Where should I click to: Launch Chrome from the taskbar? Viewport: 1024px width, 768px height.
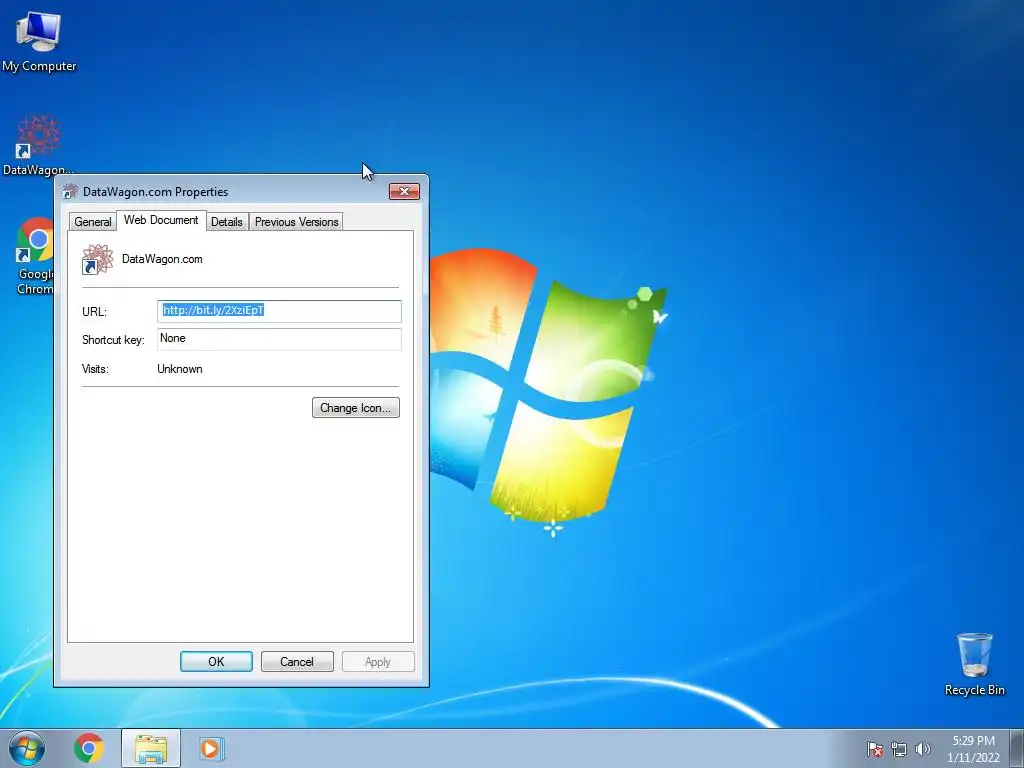tap(89, 748)
